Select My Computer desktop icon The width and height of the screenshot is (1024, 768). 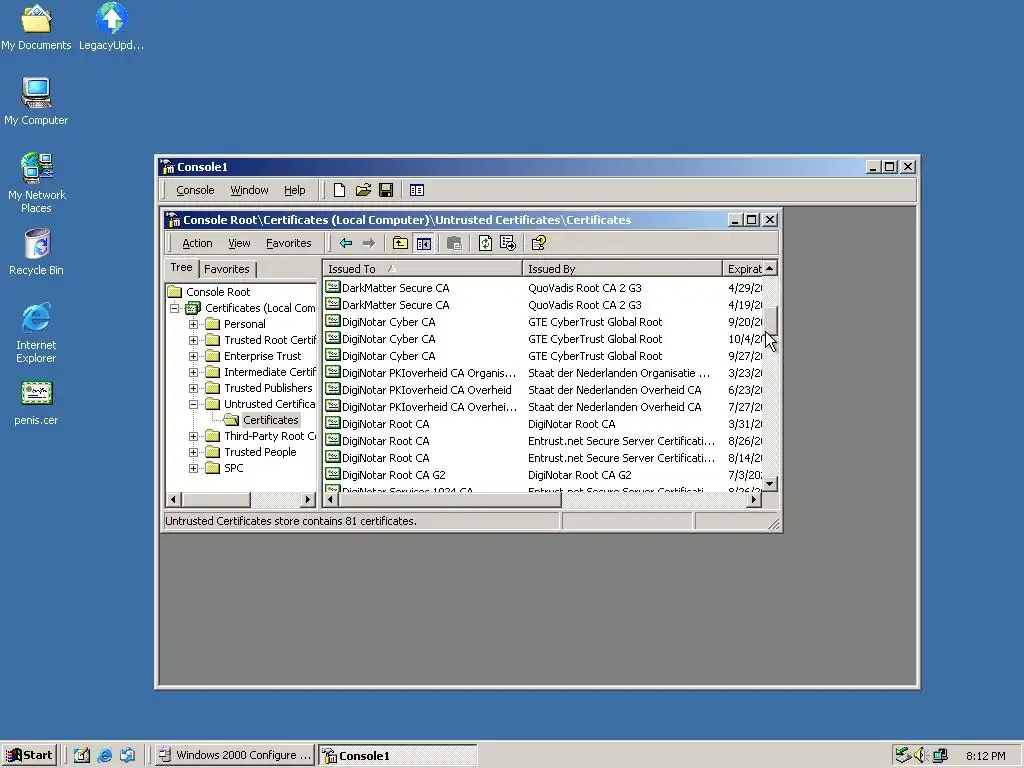[x=36, y=101]
